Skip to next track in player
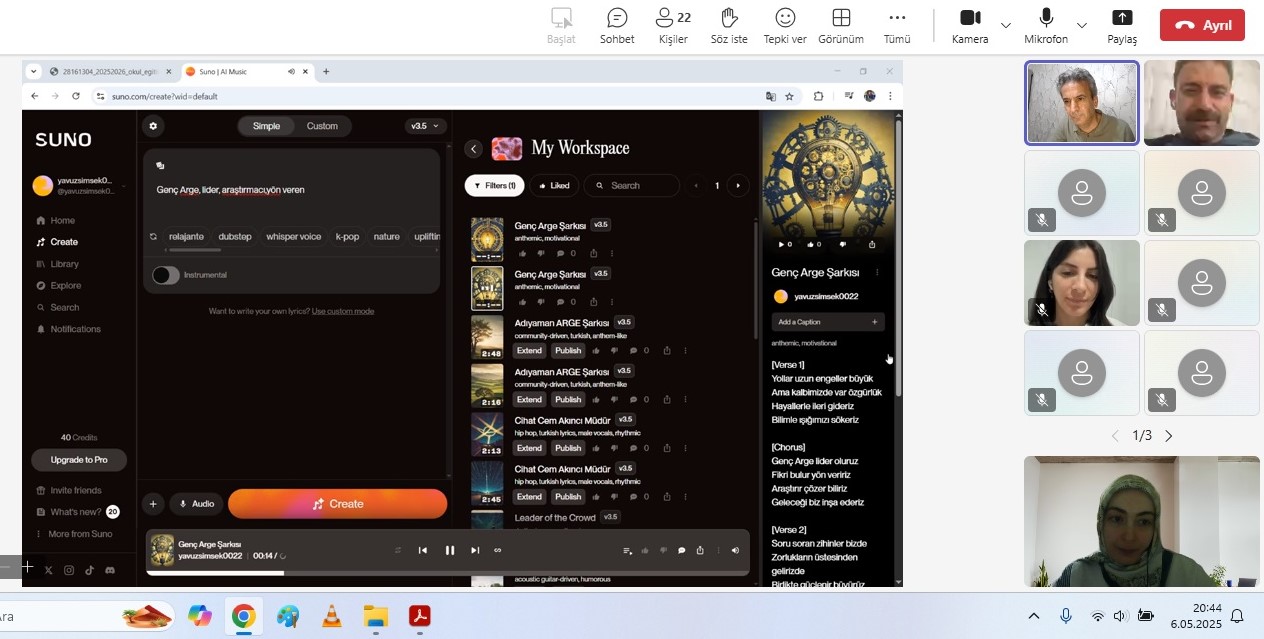Viewport: 1264px width, 639px height. click(x=475, y=550)
